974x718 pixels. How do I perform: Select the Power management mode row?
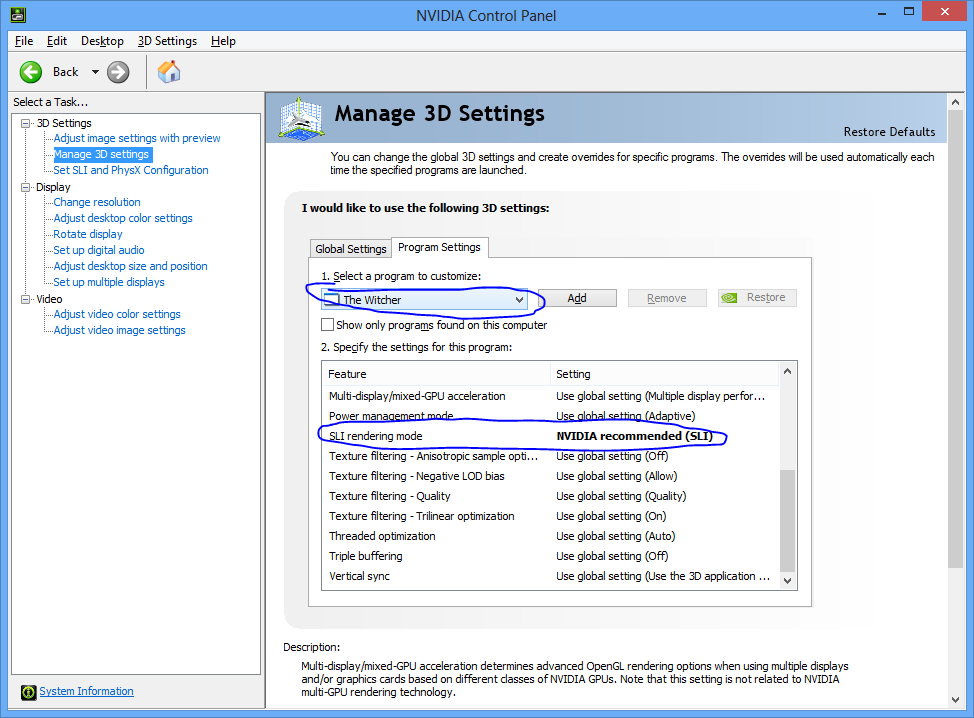pyautogui.click(x=550, y=416)
